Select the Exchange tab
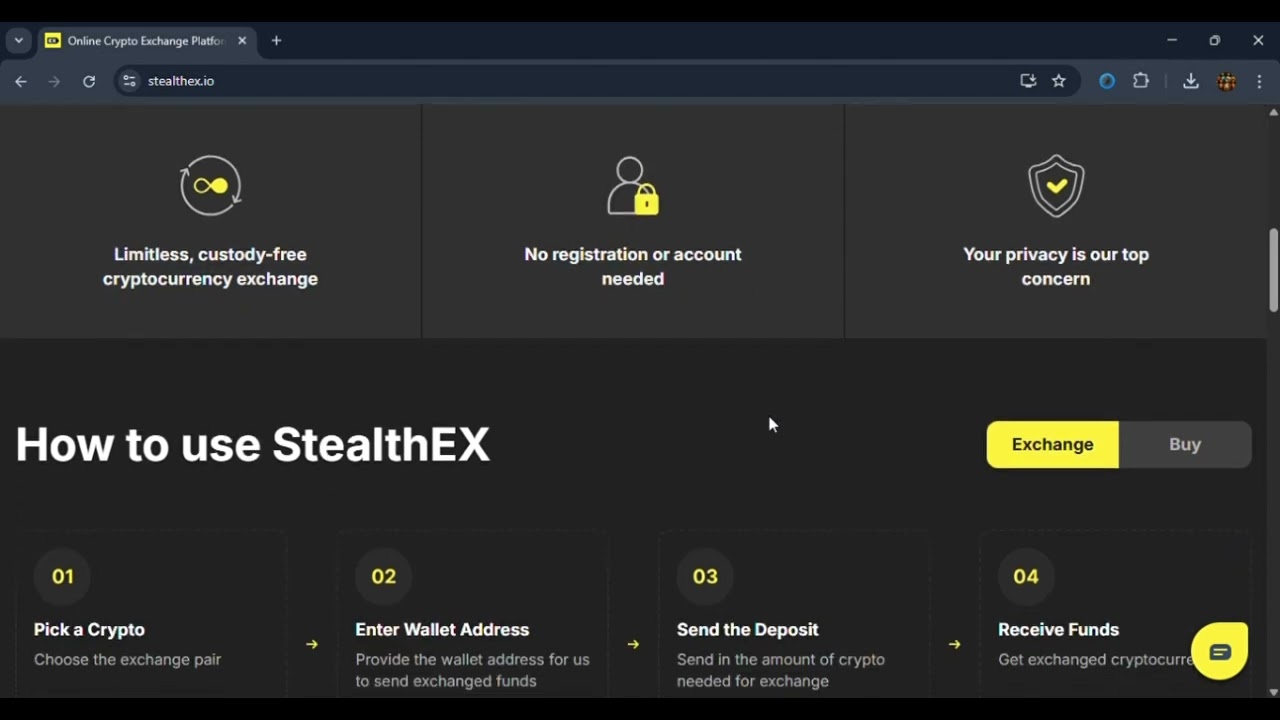Image resolution: width=1280 pixels, height=720 pixels. pyautogui.click(x=1053, y=444)
